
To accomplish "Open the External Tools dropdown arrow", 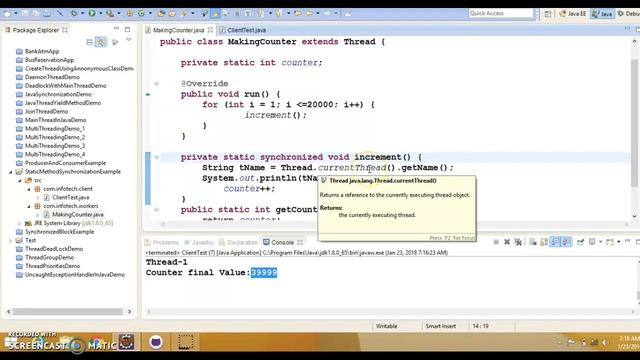I will pos(119,13).
